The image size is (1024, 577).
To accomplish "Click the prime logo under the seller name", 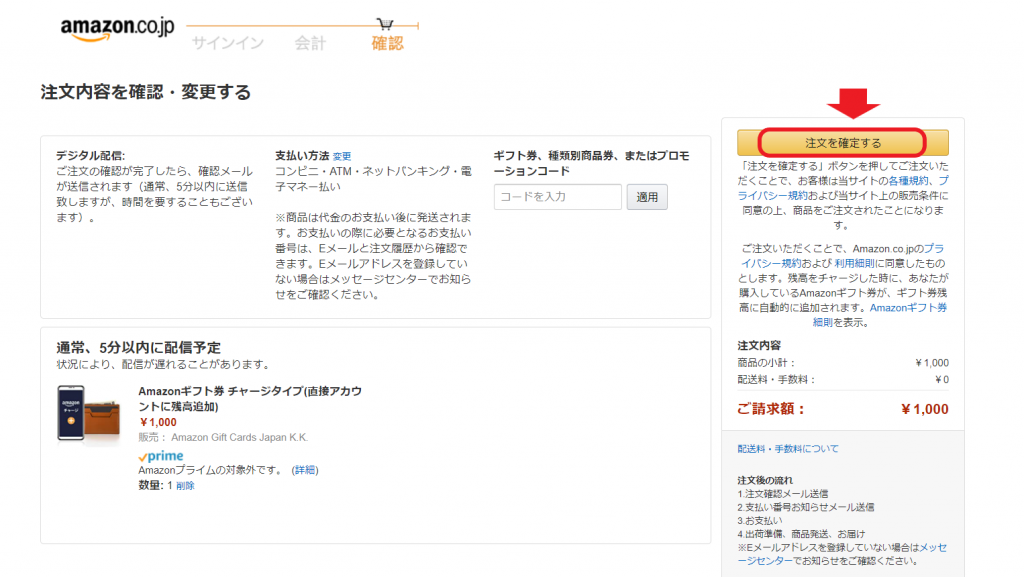I will pos(159,456).
